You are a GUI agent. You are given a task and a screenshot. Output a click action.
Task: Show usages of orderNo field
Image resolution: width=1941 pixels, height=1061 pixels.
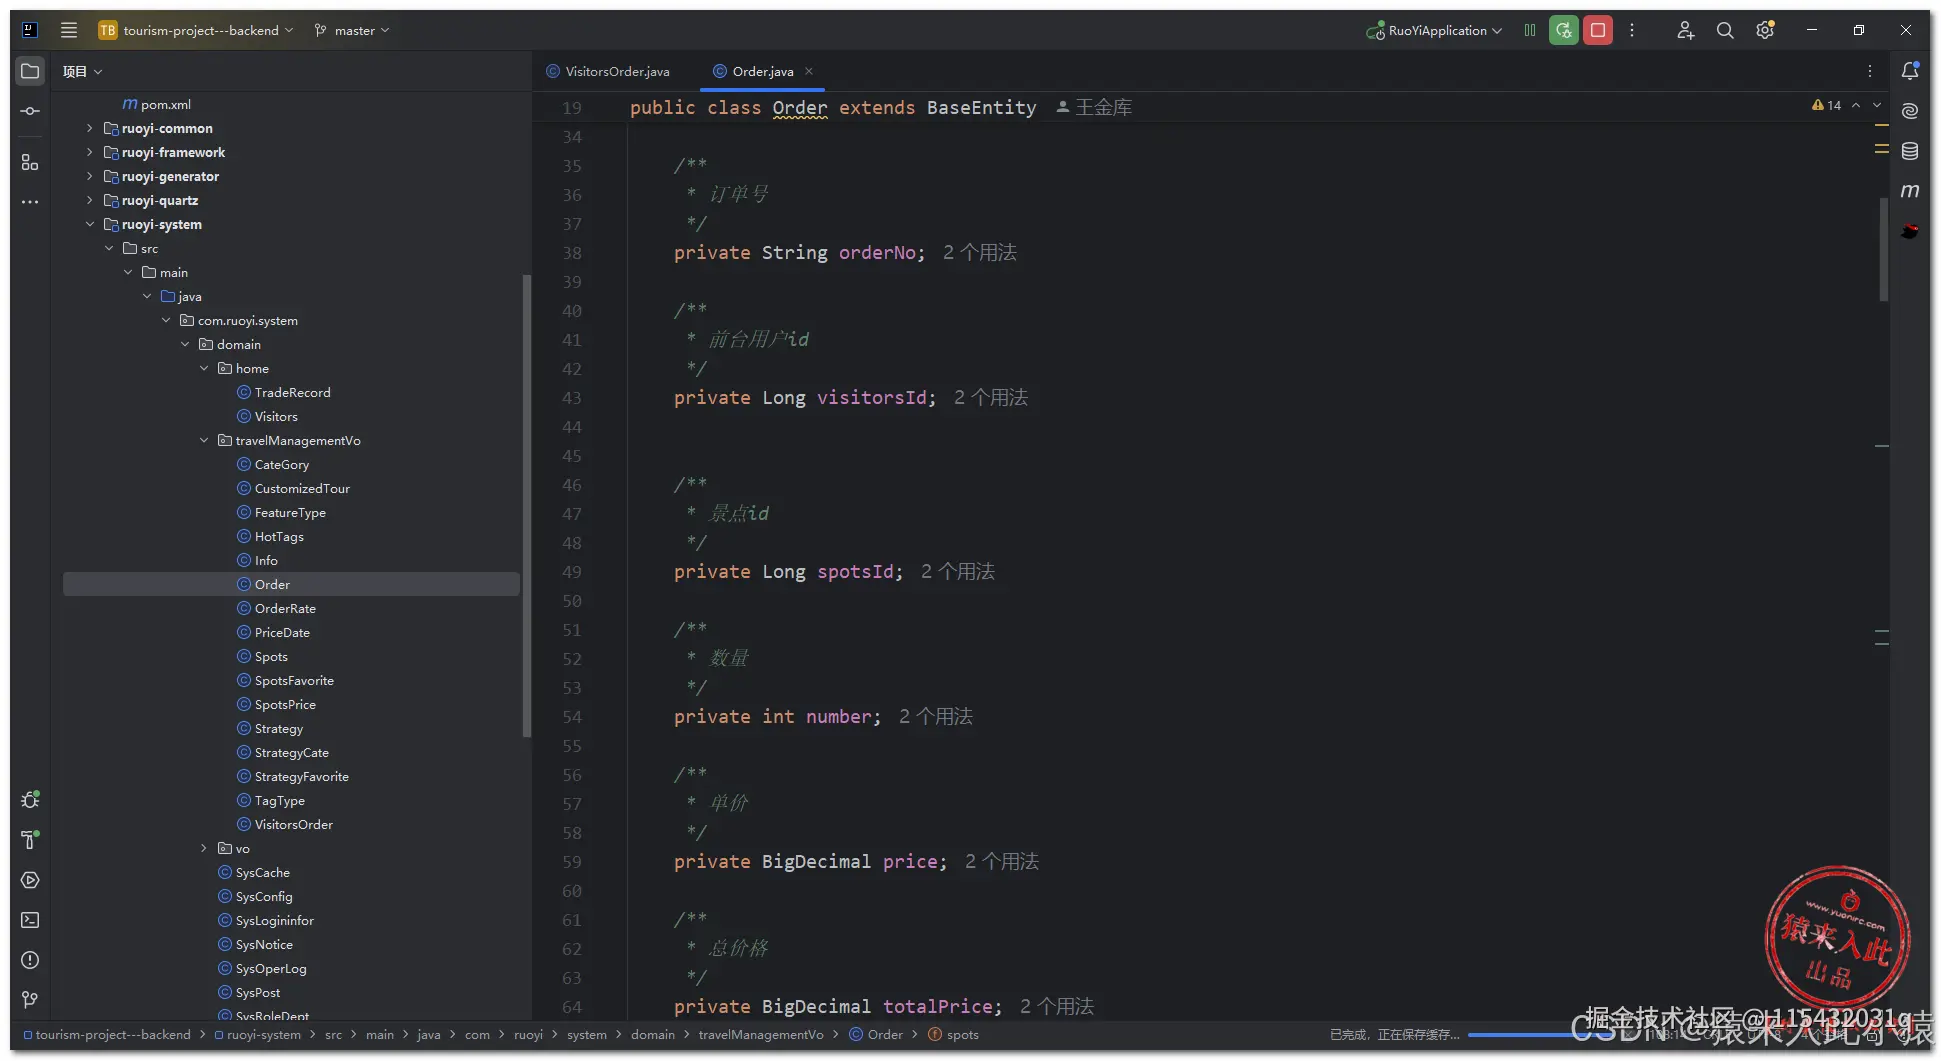[x=980, y=253]
